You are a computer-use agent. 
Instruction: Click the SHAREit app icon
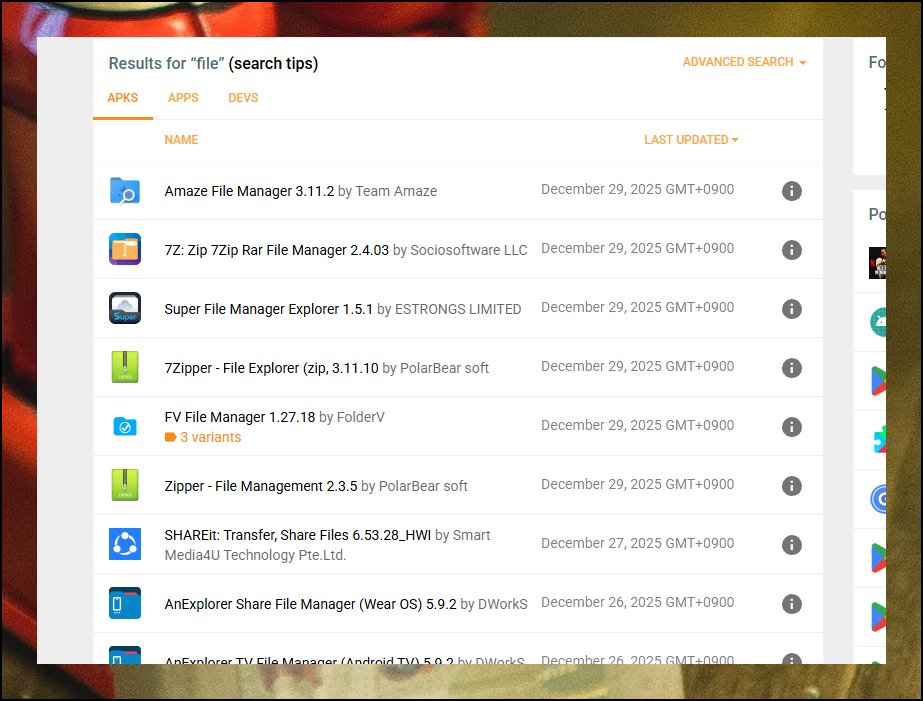click(x=125, y=544)
